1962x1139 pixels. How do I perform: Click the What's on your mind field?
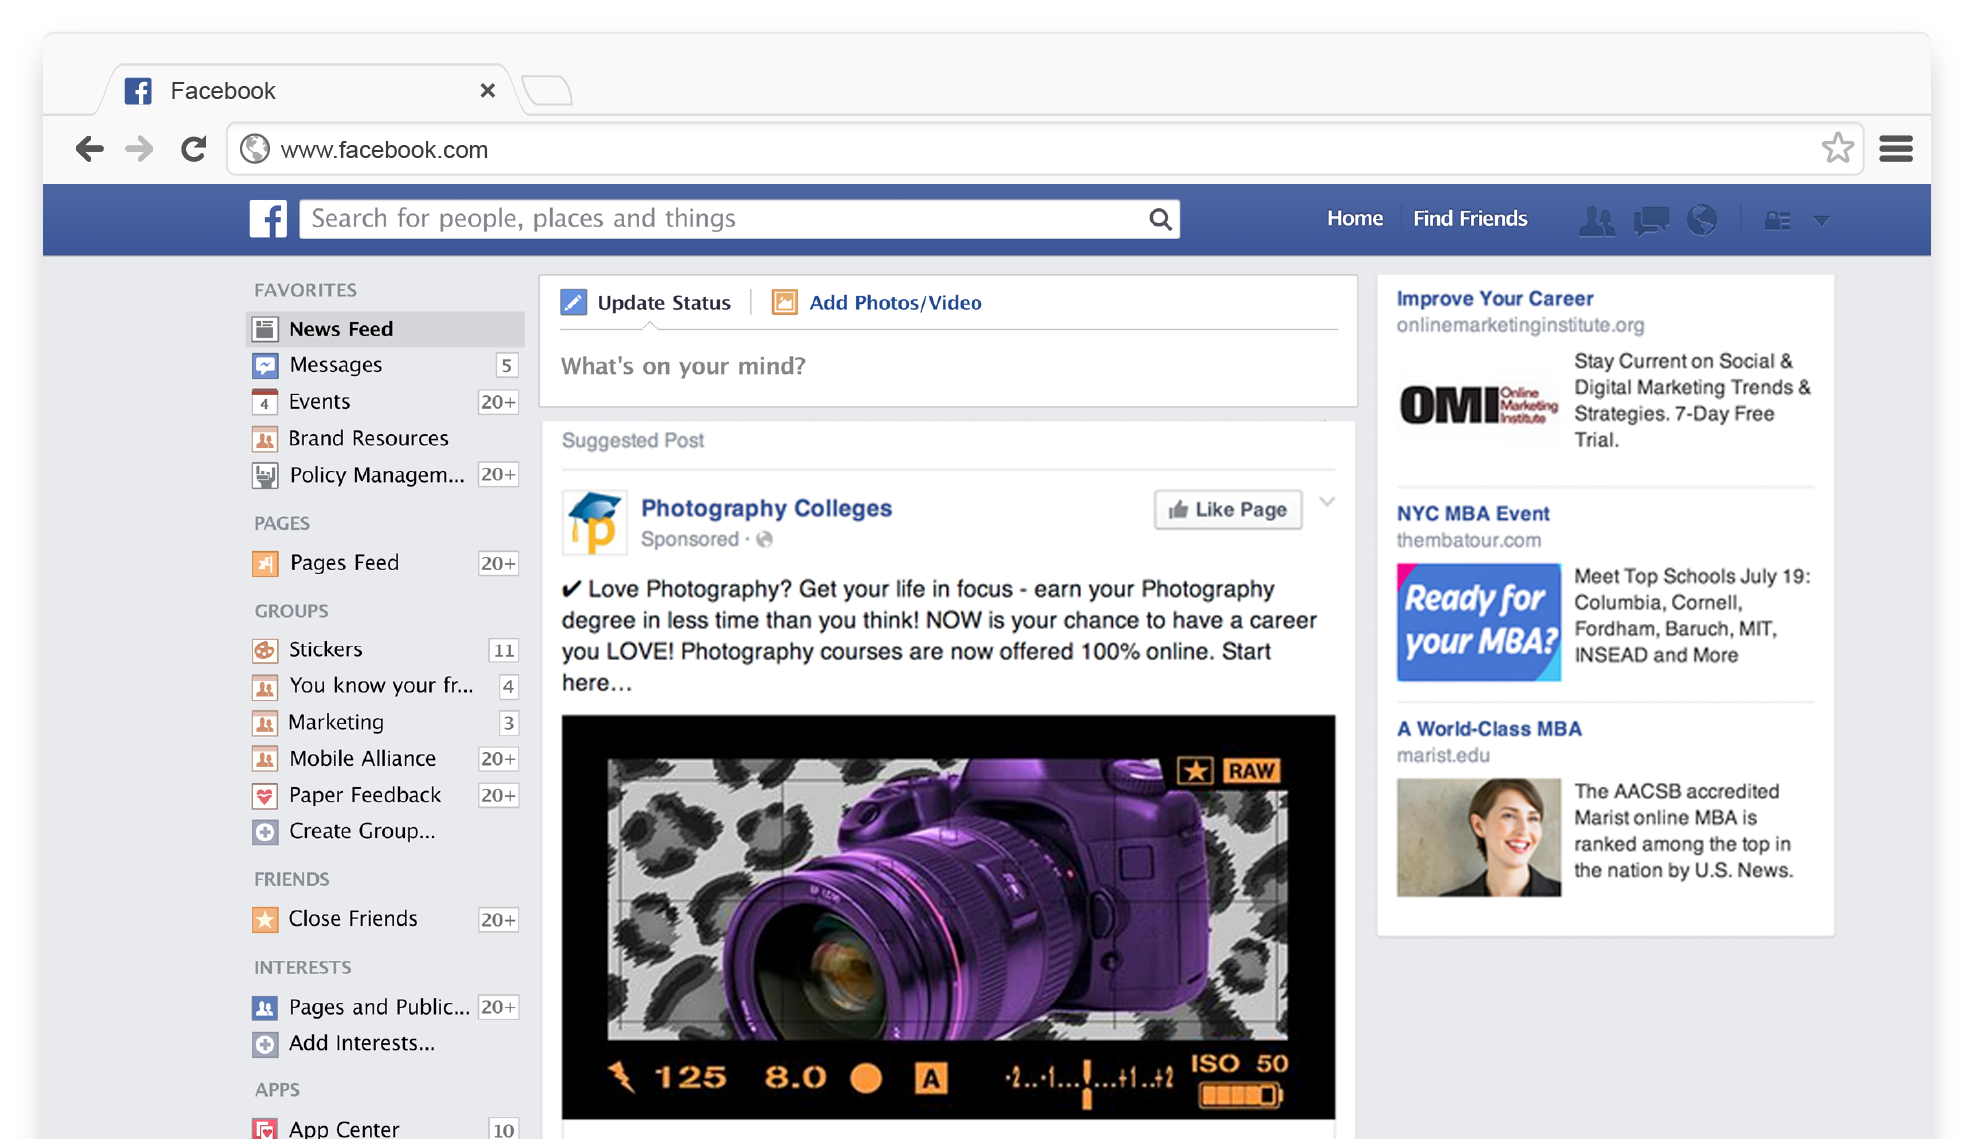[683, 366]
